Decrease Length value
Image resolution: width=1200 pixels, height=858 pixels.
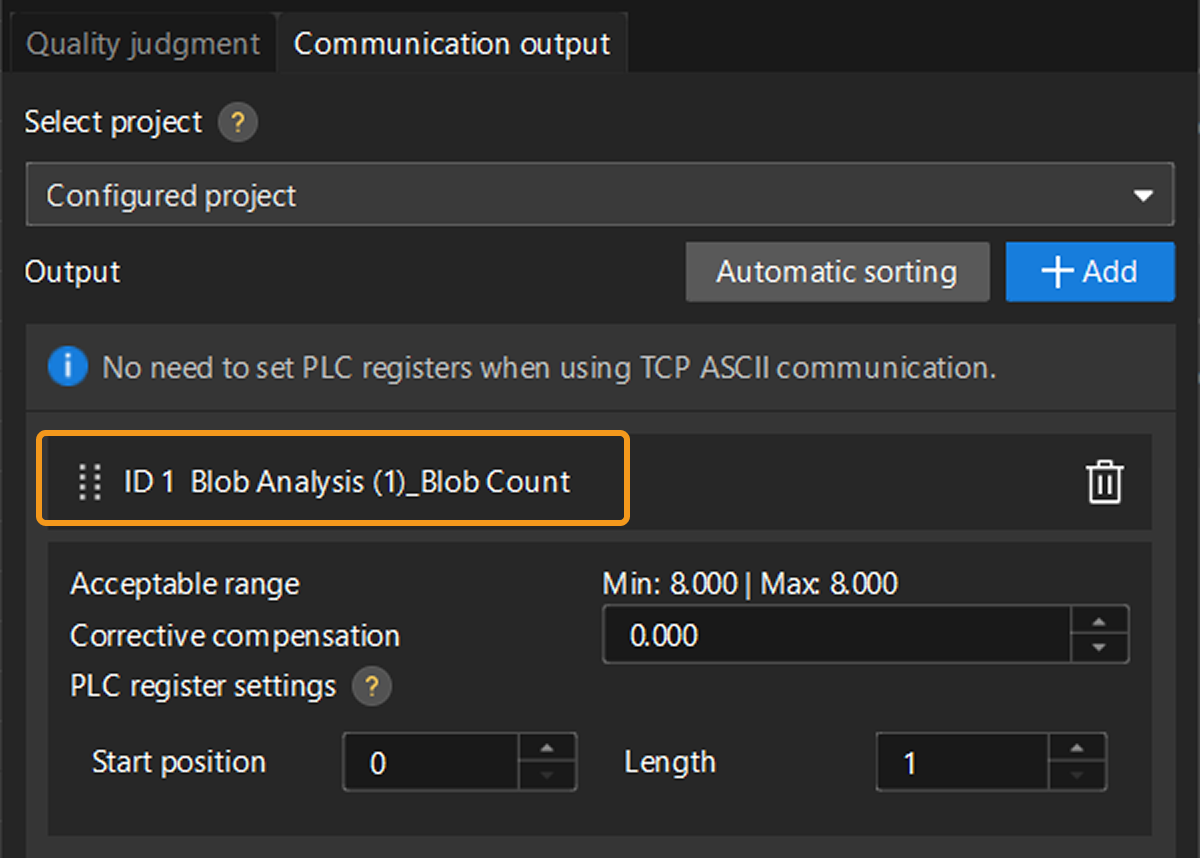click(1076, 775)
